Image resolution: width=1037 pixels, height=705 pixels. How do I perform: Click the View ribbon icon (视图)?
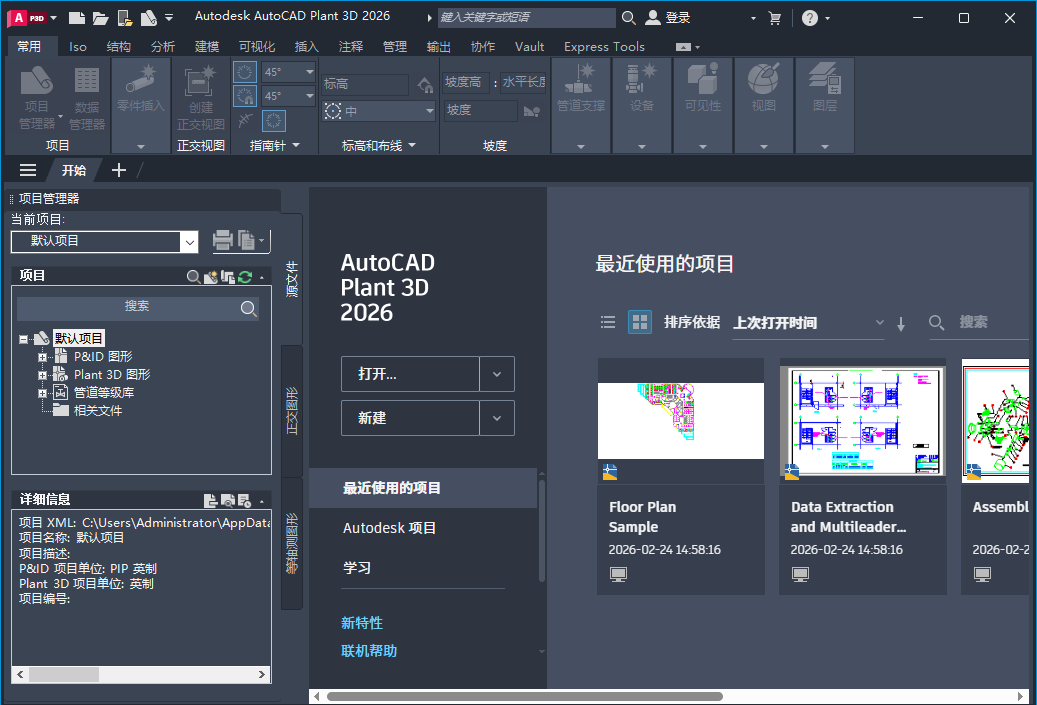(x=764, y=88)
